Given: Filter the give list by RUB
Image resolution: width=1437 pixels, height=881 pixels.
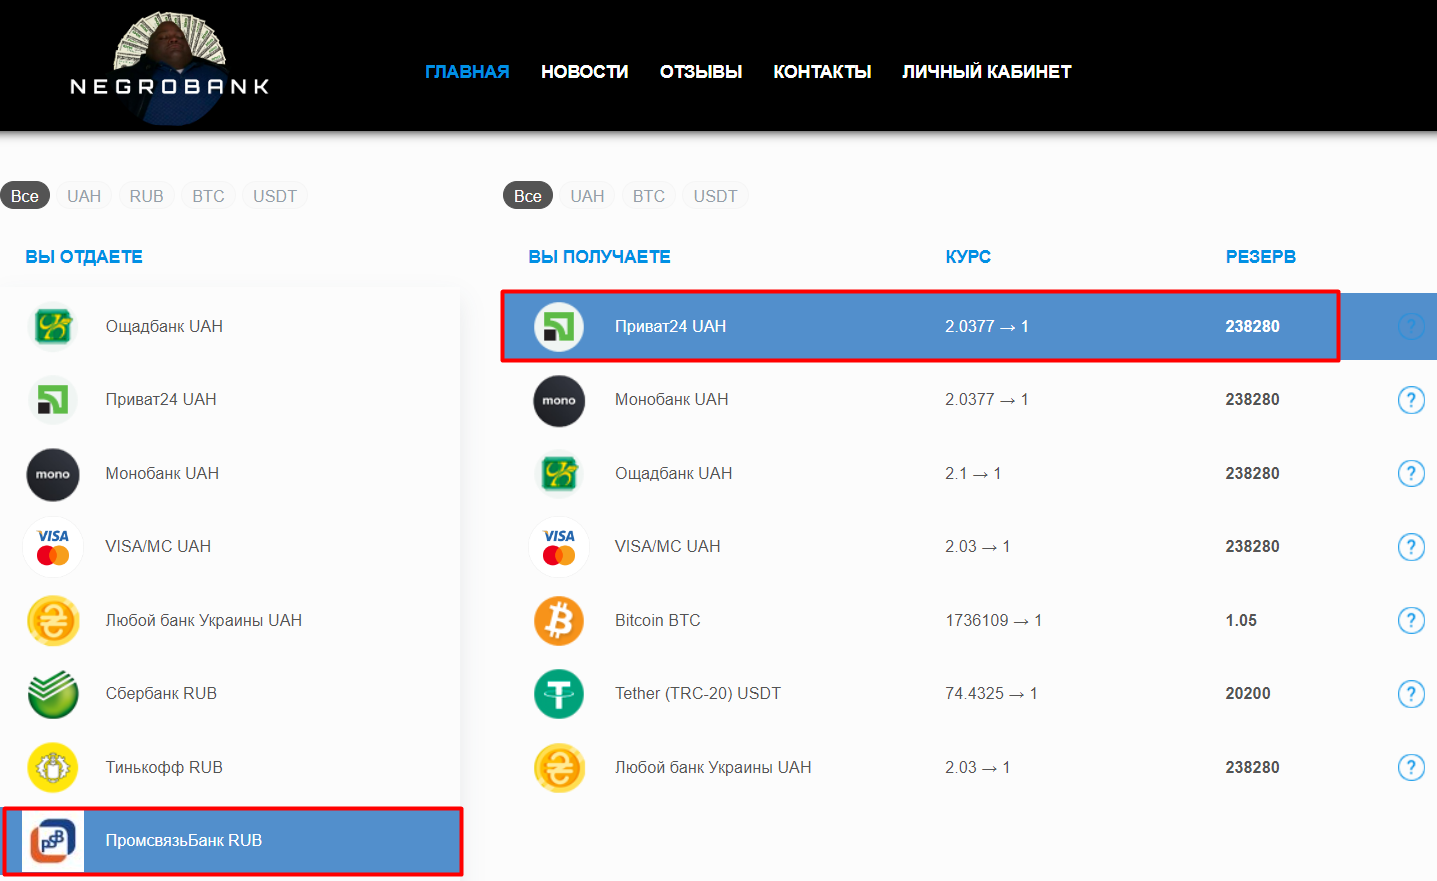Looking at the screenshot, I should coord(146,196).
